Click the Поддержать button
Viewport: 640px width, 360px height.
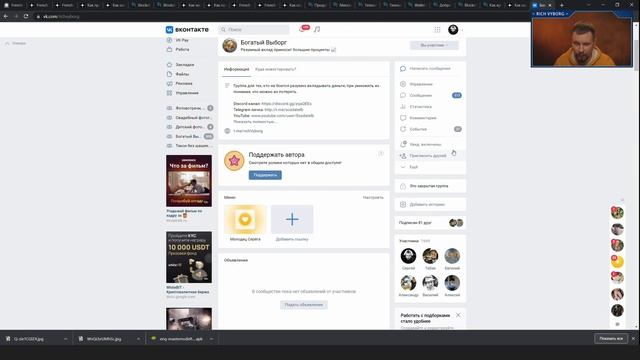[265, 175]
